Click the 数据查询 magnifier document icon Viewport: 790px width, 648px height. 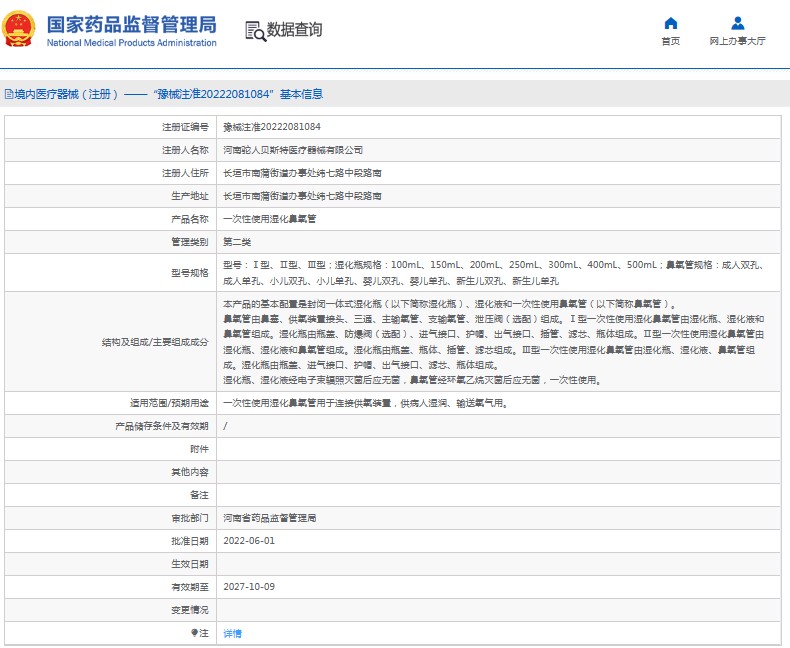coord(254,31)
